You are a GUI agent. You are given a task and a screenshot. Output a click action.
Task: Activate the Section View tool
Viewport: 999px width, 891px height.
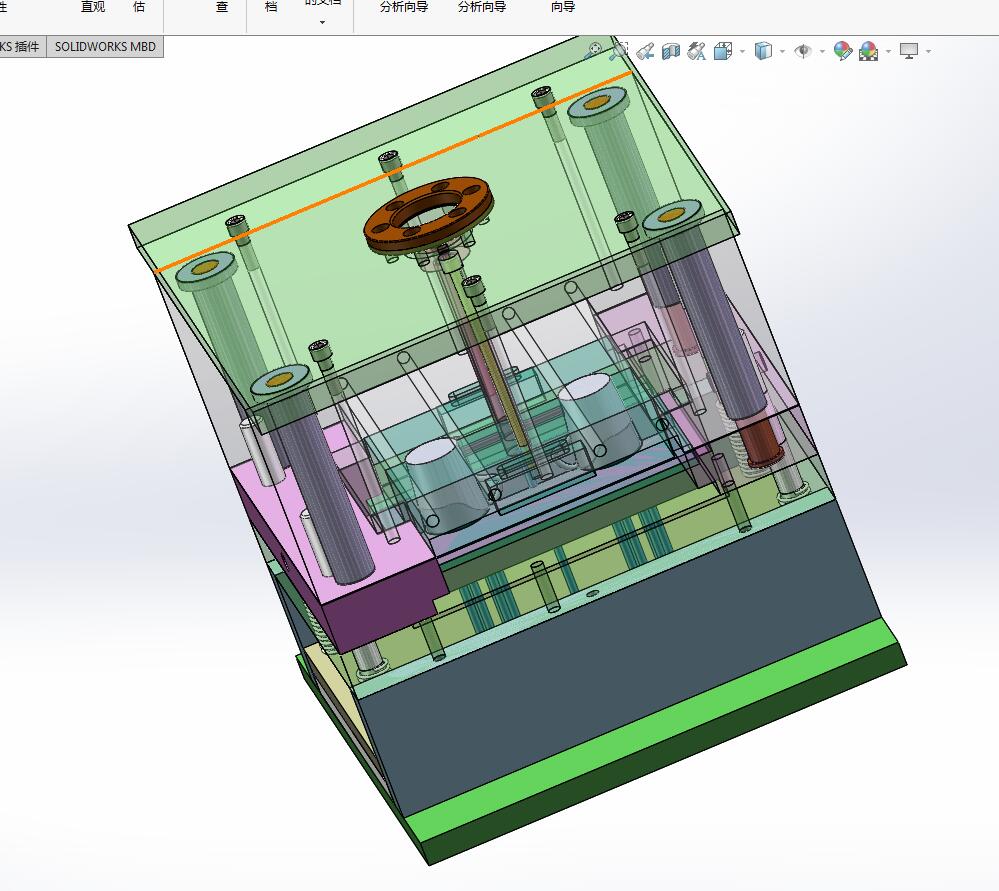click(x=669, y=50)
